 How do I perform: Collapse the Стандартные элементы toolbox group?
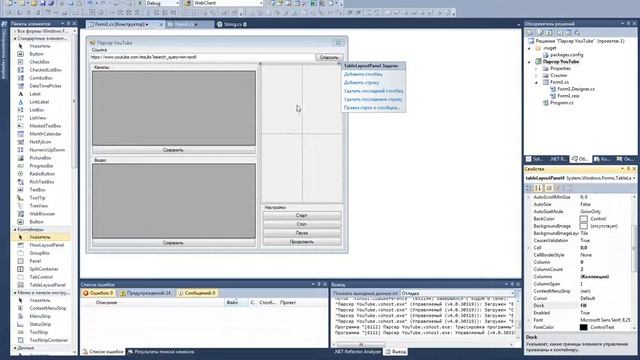tap(15, 38)
